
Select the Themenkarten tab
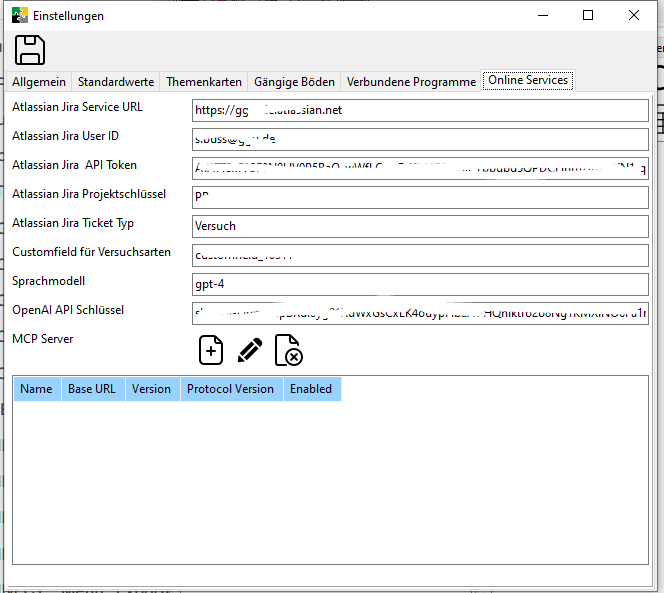click(204, 82)
